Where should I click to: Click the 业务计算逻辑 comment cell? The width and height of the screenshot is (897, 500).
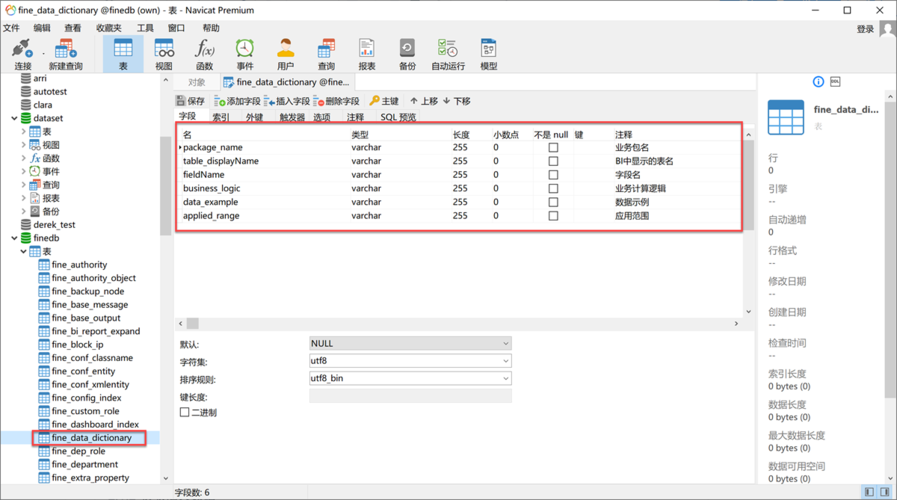640,188
